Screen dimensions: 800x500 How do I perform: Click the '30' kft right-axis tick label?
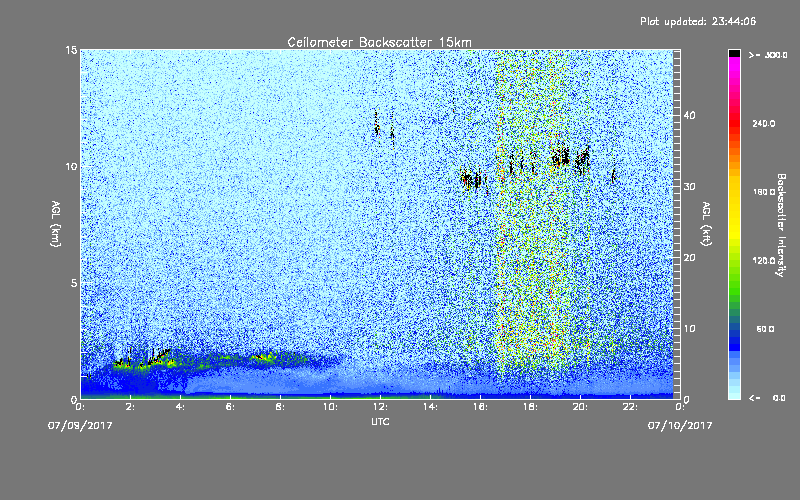tap(689, 186)
